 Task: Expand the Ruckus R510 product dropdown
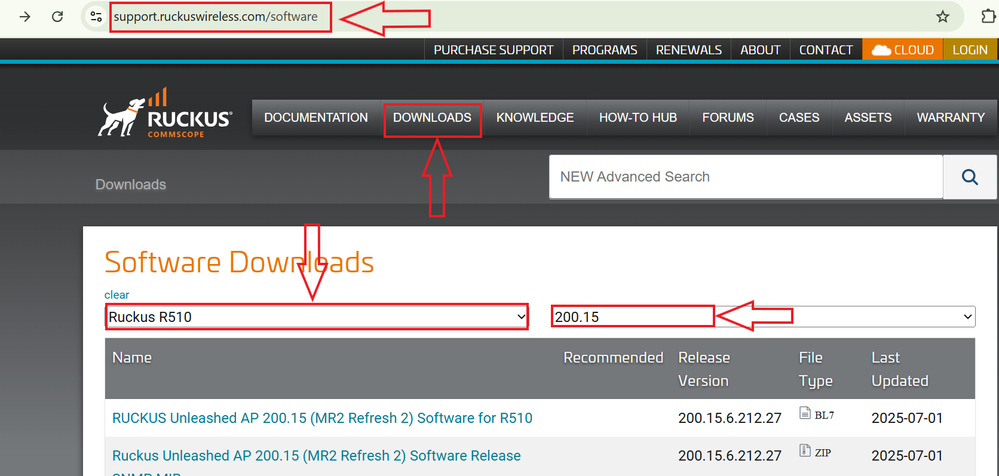(x=316, y=317)
